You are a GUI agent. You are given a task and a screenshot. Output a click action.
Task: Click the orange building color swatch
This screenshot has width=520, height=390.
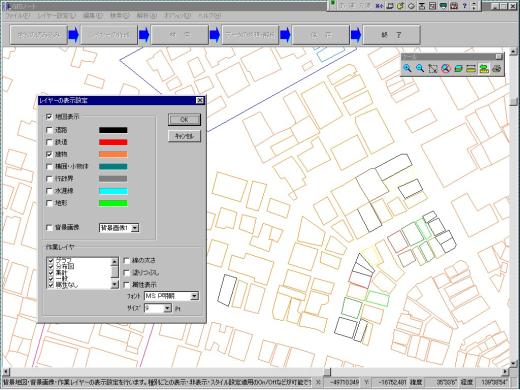[113, 155]
